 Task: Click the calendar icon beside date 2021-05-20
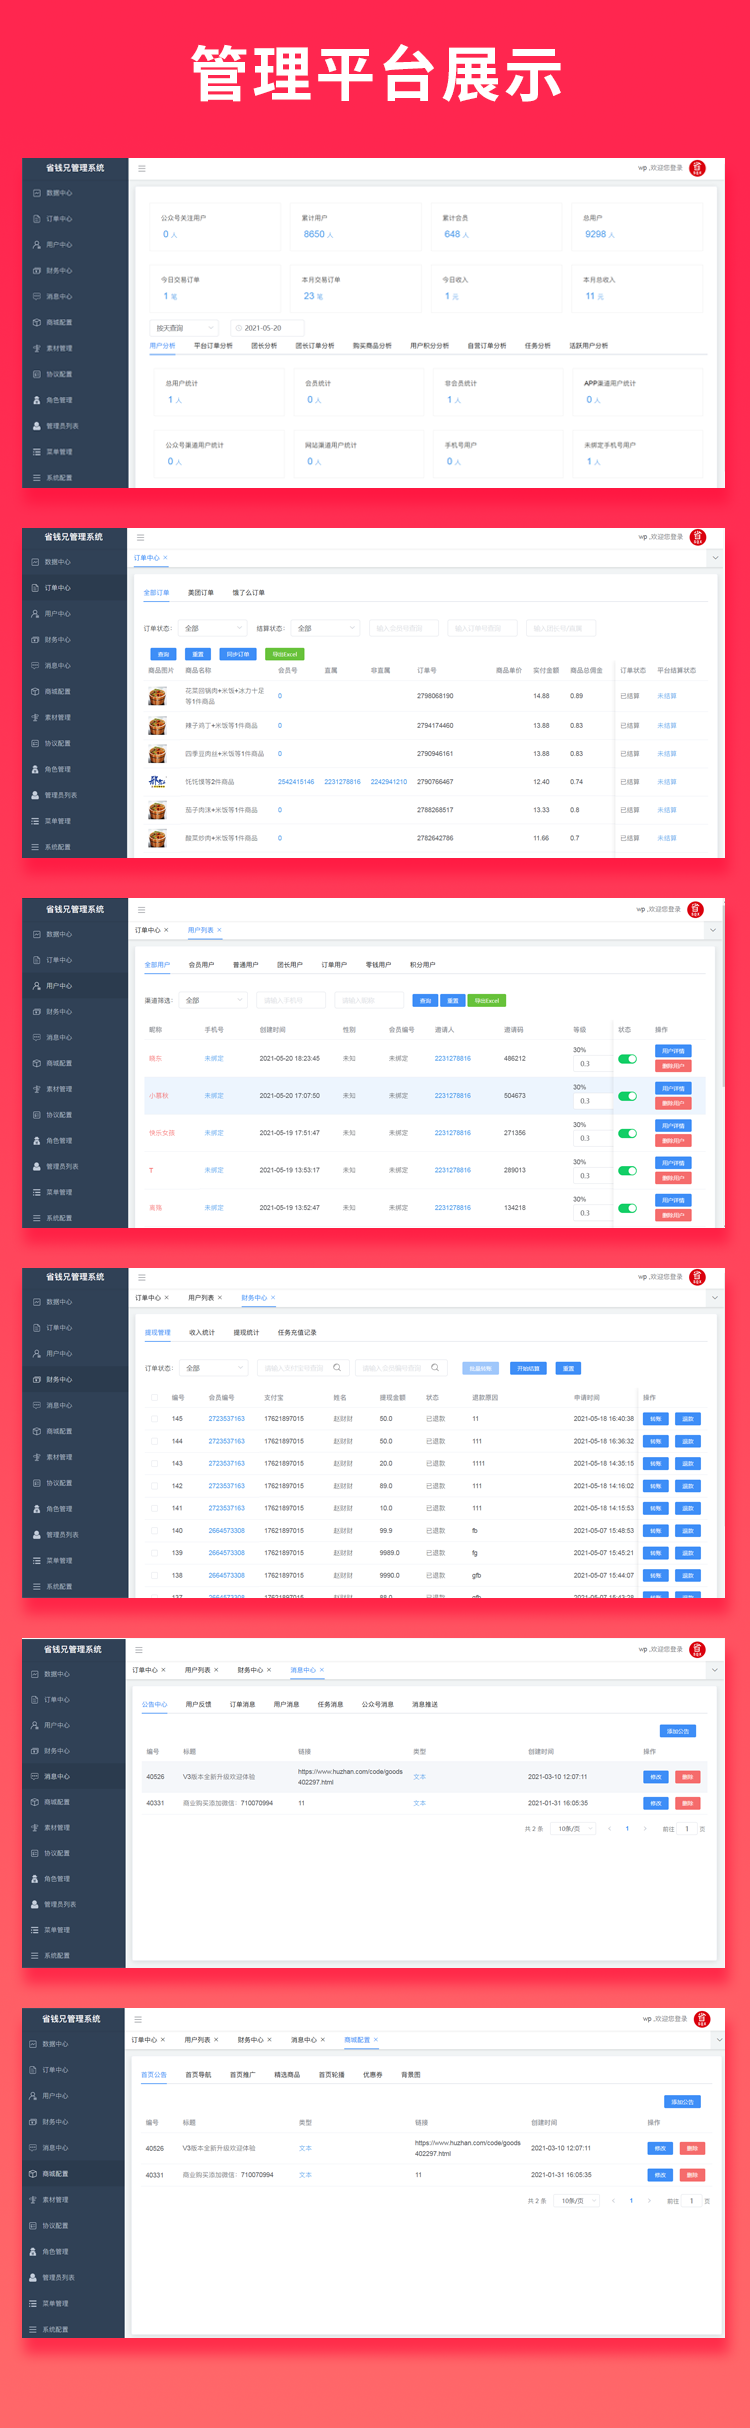(239, 328)
